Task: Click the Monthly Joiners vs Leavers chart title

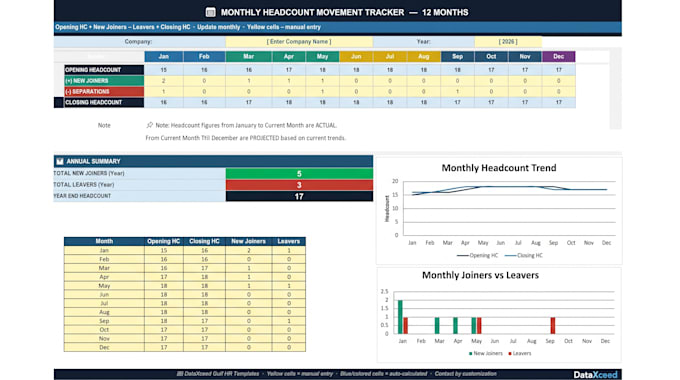Action: [481, 275]
